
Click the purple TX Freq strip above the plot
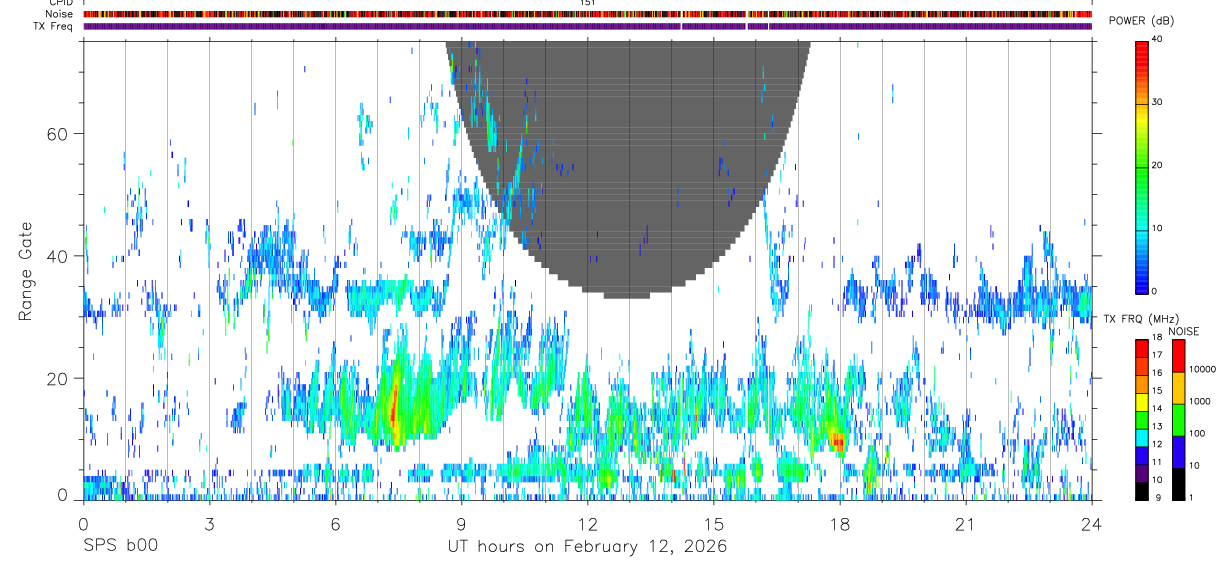pos(587,26)
